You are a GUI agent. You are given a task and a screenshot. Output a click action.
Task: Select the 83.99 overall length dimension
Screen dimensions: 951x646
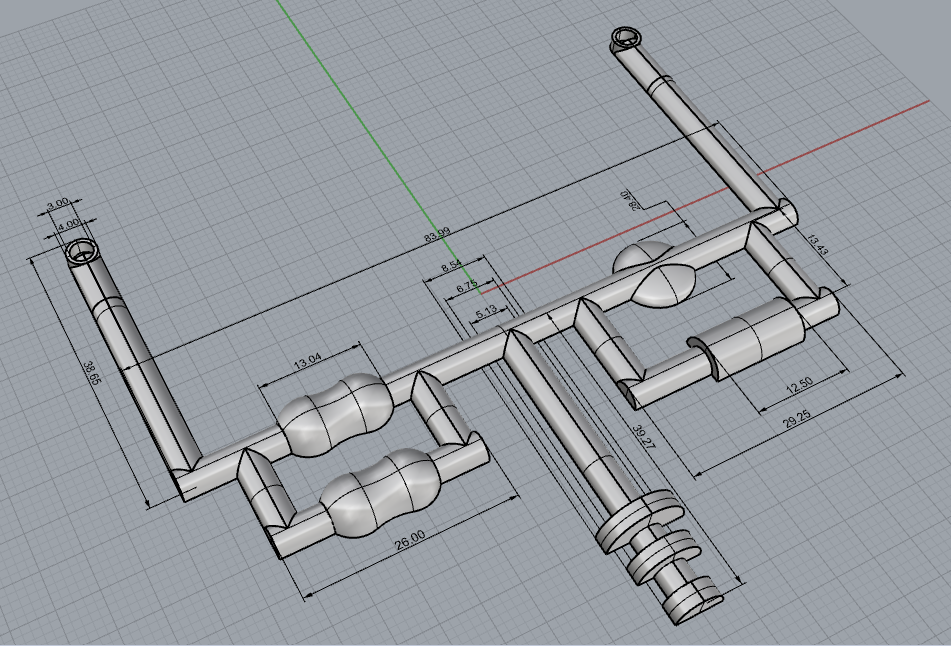(436, 237)
